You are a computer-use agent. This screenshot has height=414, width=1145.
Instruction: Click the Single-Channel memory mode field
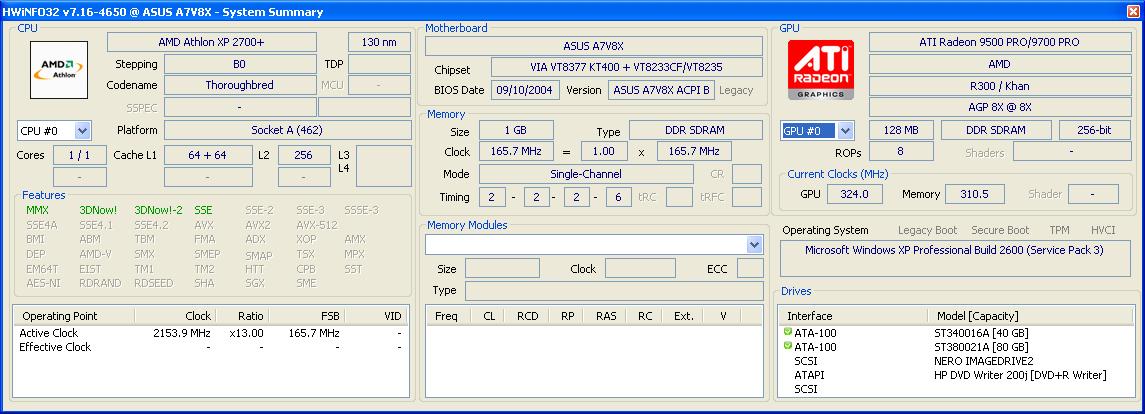coord(586,175)
